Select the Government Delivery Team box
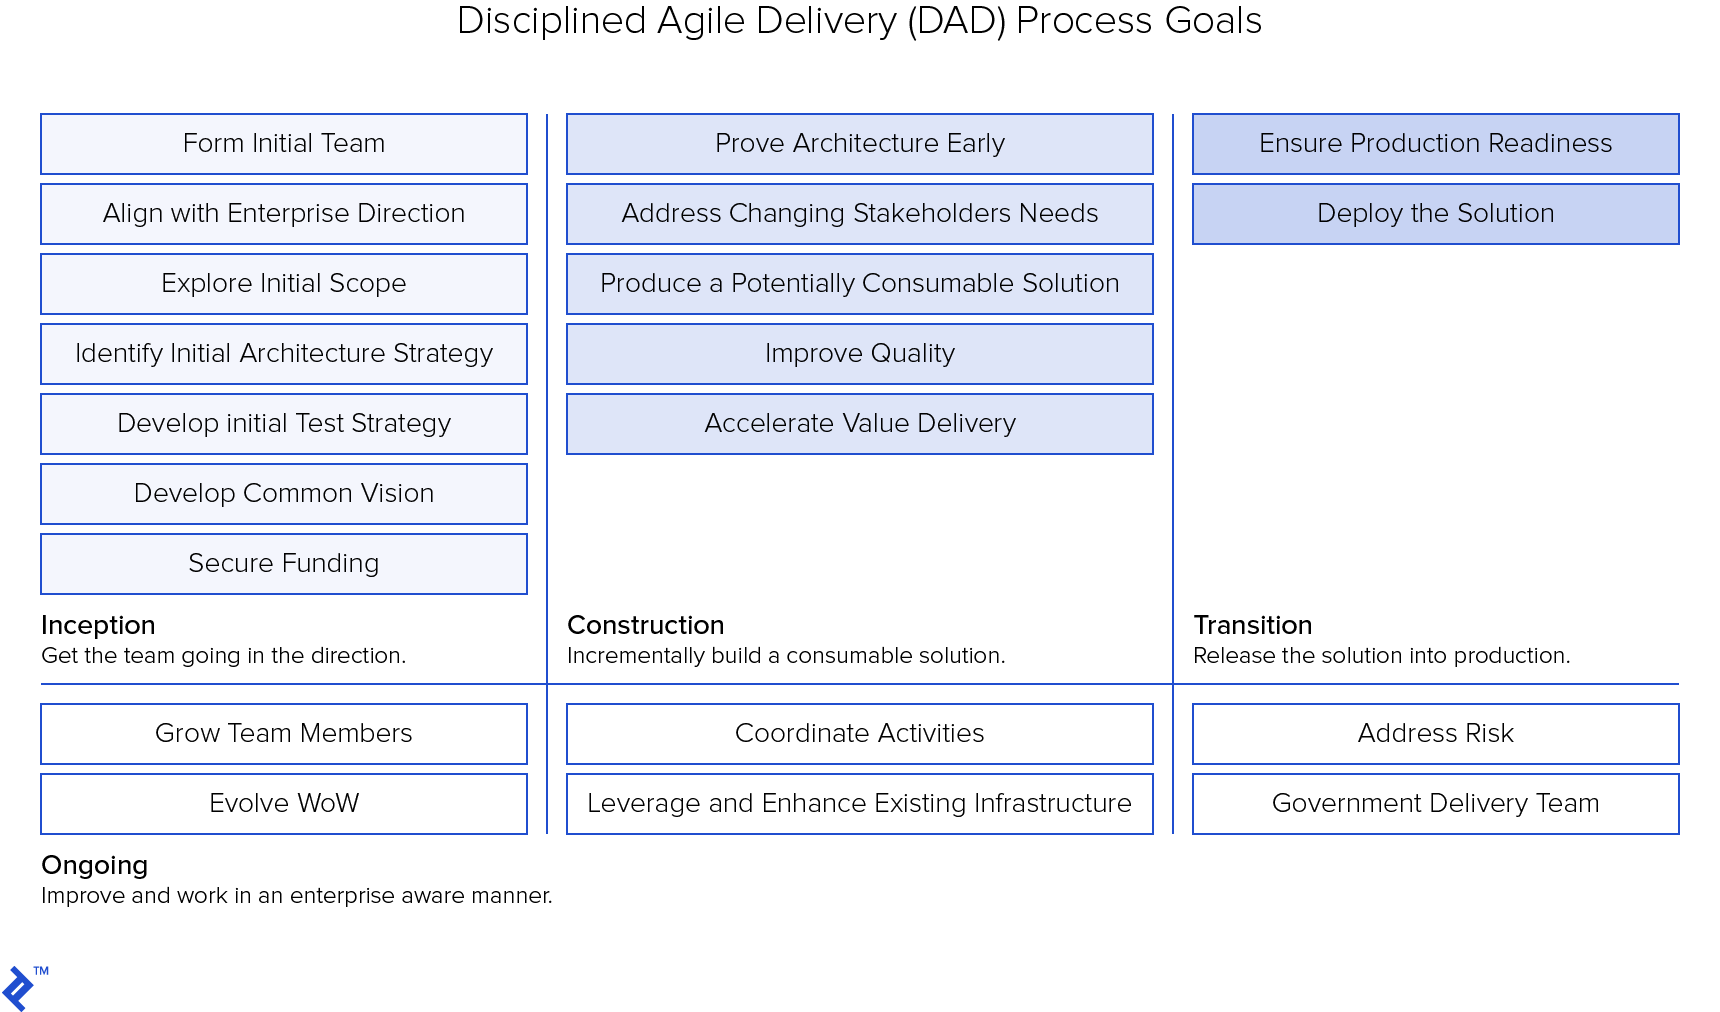 1436,804
